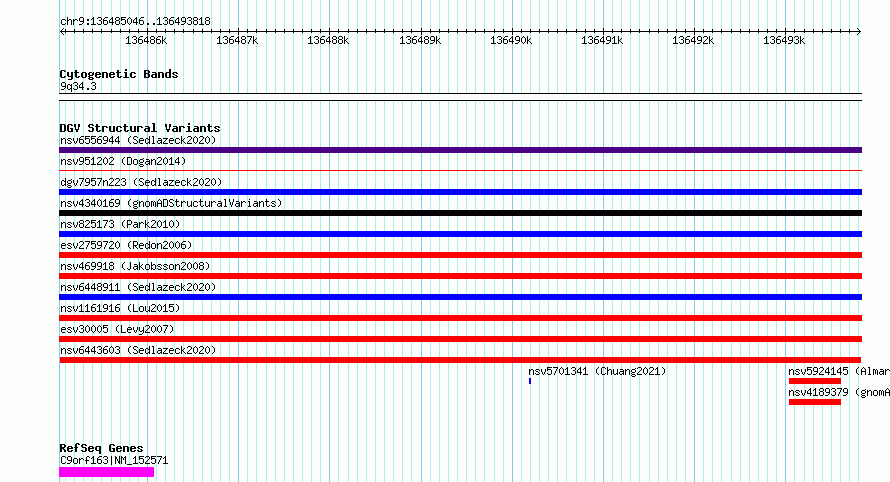The image size is (890, 482).
Task: Open the esv2759720 (Redon2006) label
Action: coord(126,245)
